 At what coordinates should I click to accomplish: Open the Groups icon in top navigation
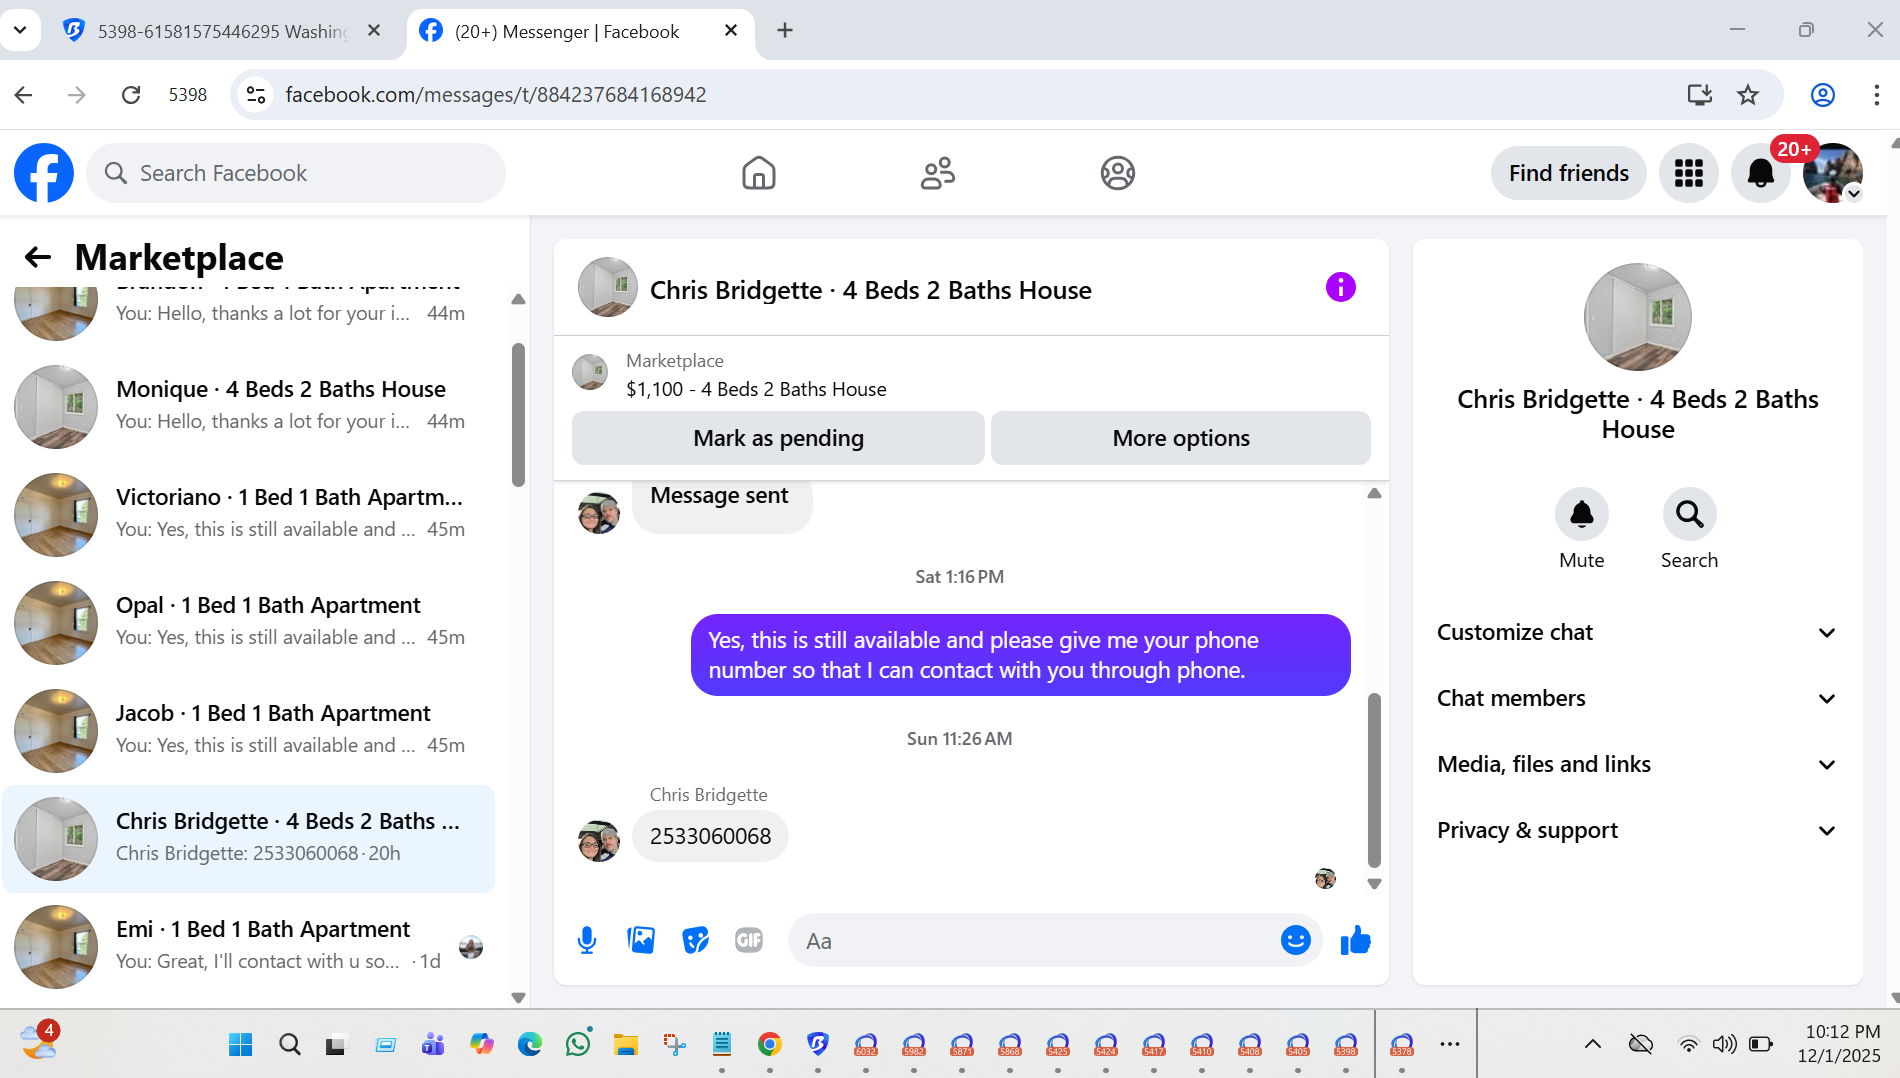(x=1117, y=173)
